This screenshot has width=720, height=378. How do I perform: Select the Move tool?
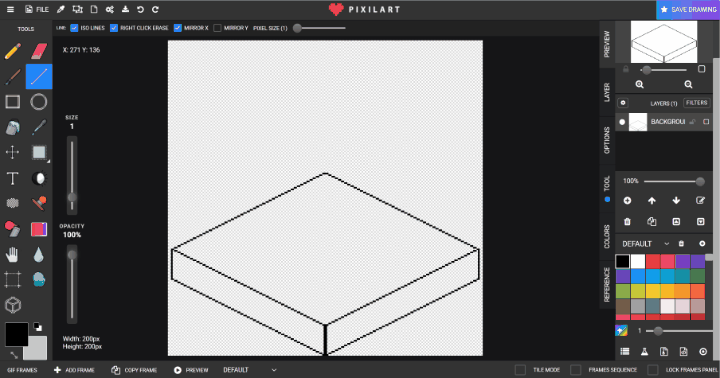coord(13,152)
